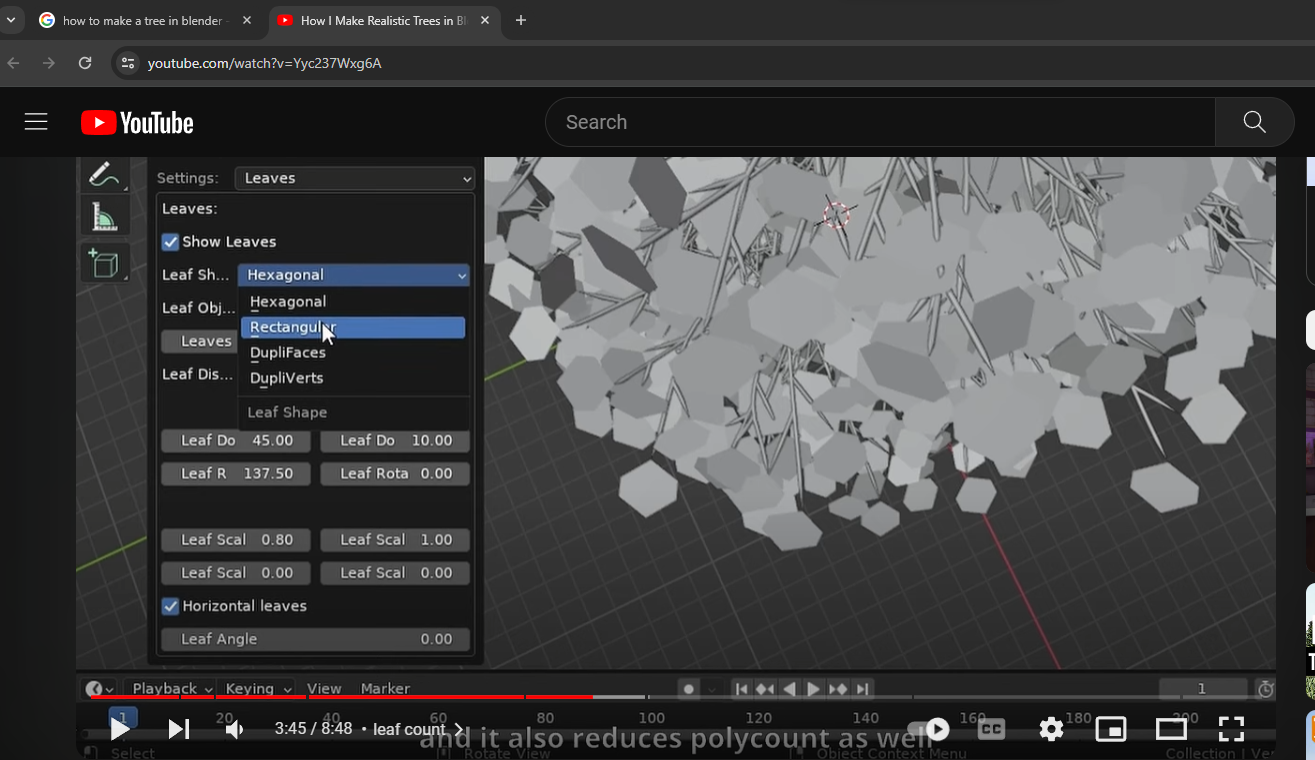This screenshot has width=1315, height=760.
Task: Go to the YouTube home logo
Action: (137, 122)
